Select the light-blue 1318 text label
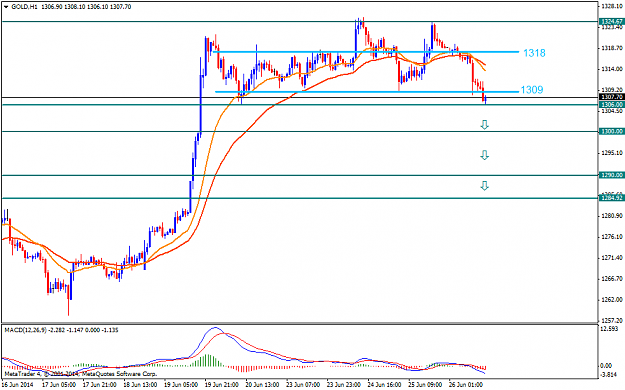This screenshot has height=390, width=625. [534, 53]
